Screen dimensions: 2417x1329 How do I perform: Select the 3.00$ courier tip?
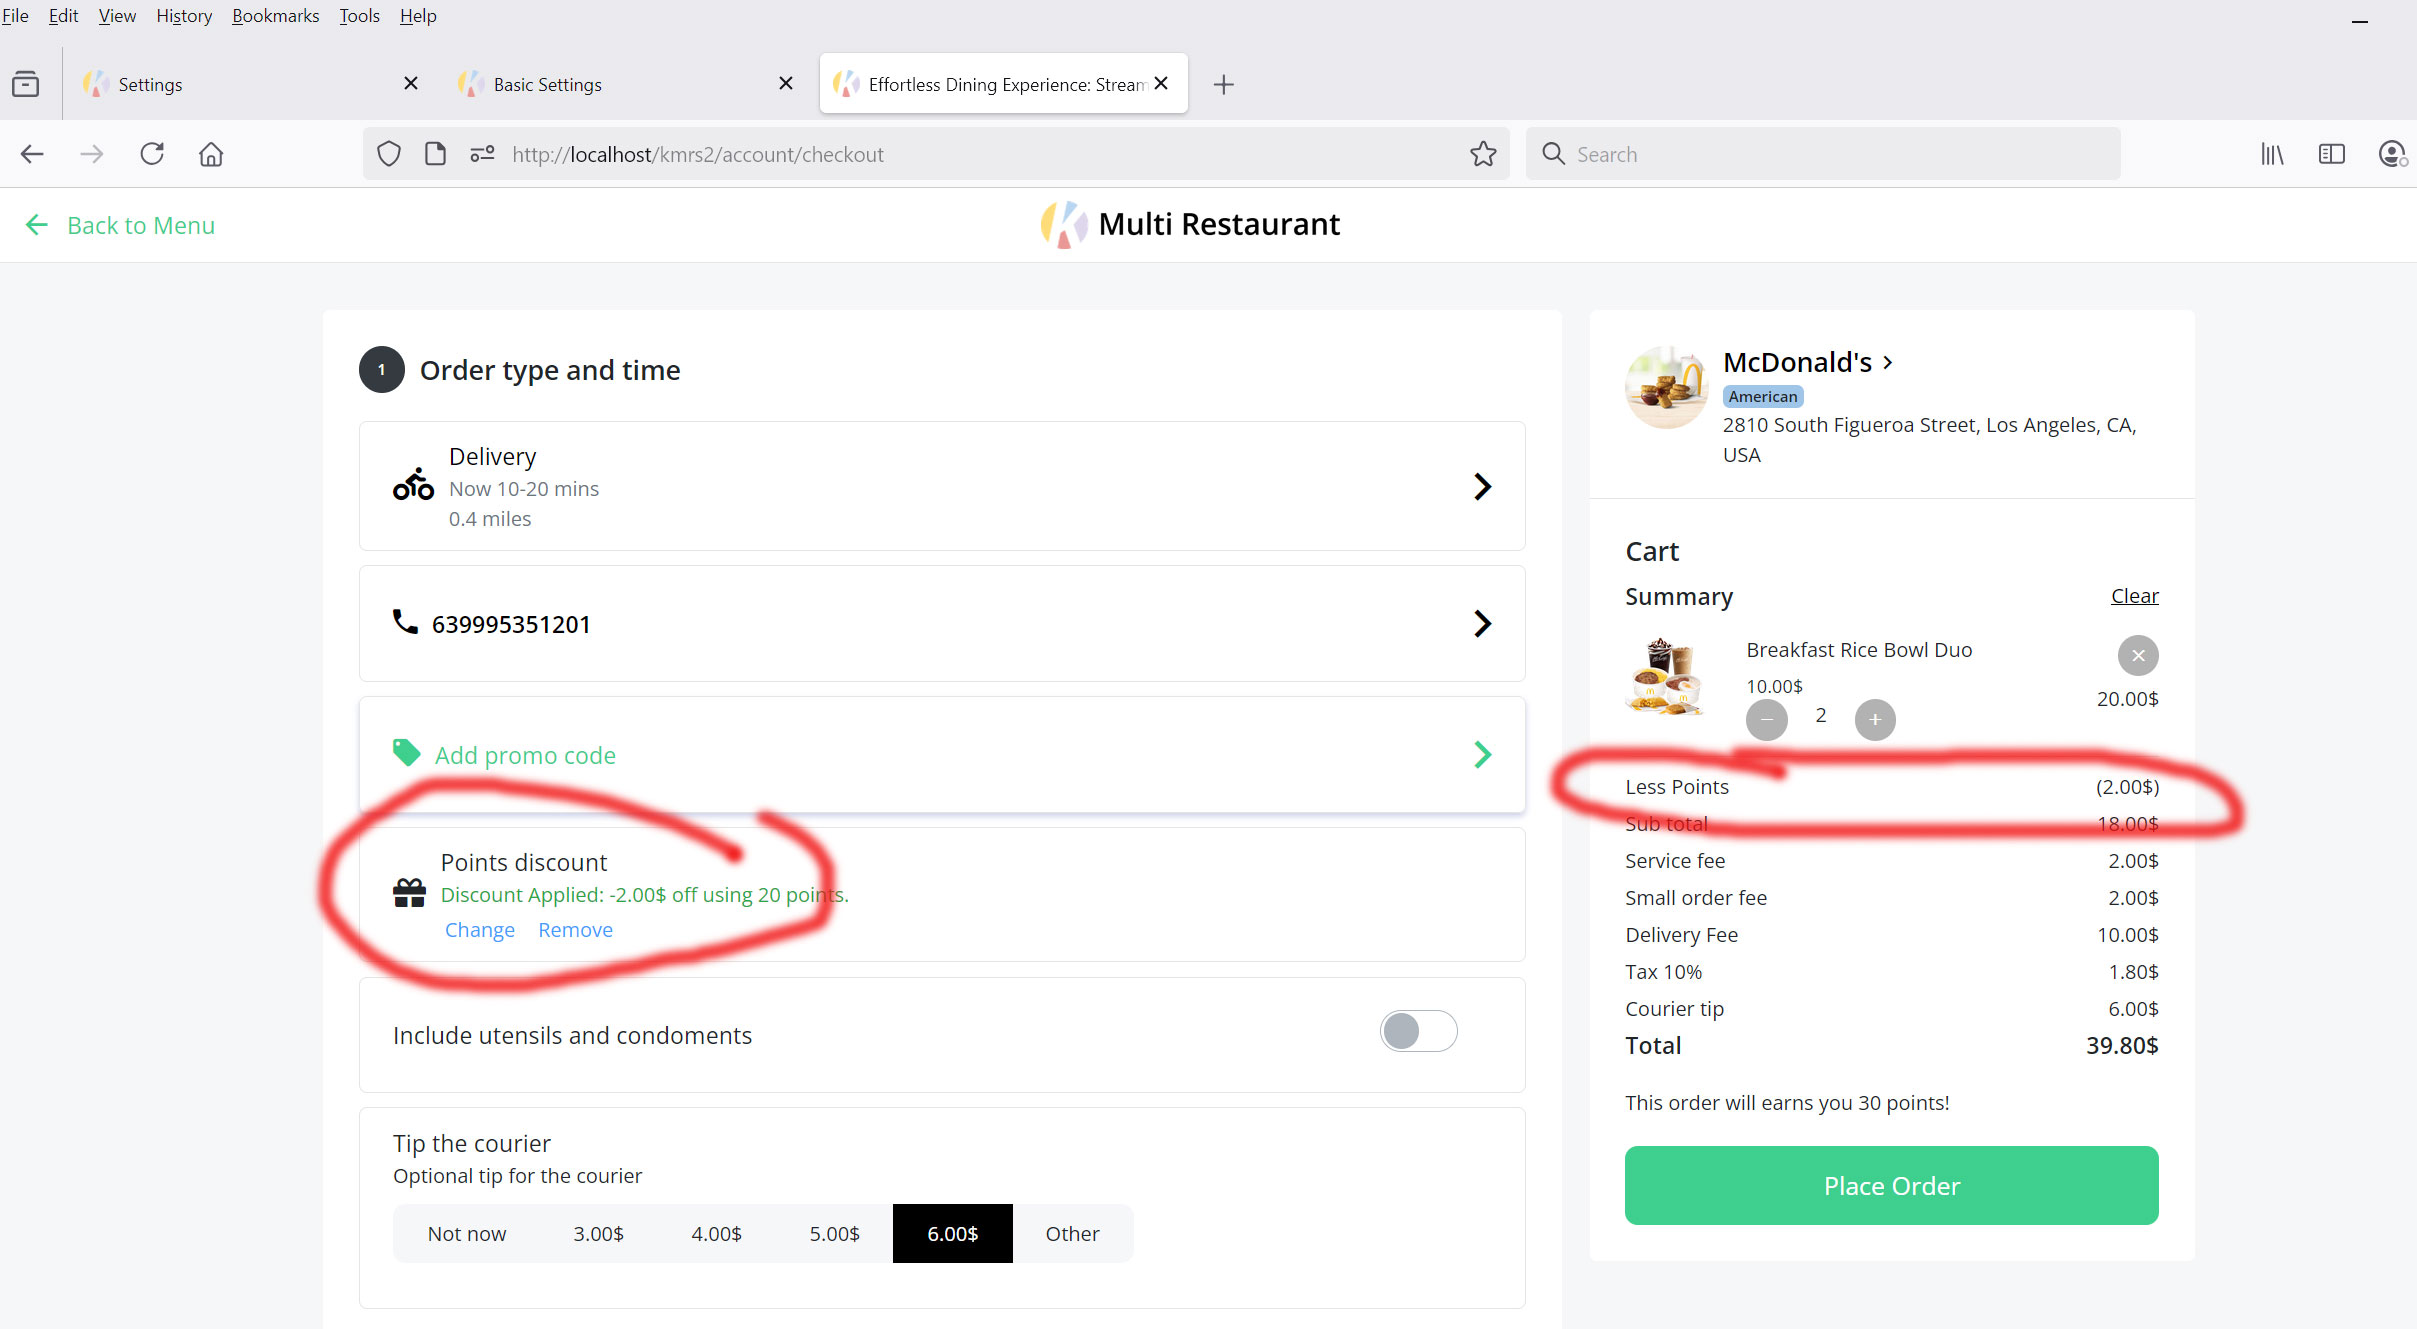[598, 1234]
